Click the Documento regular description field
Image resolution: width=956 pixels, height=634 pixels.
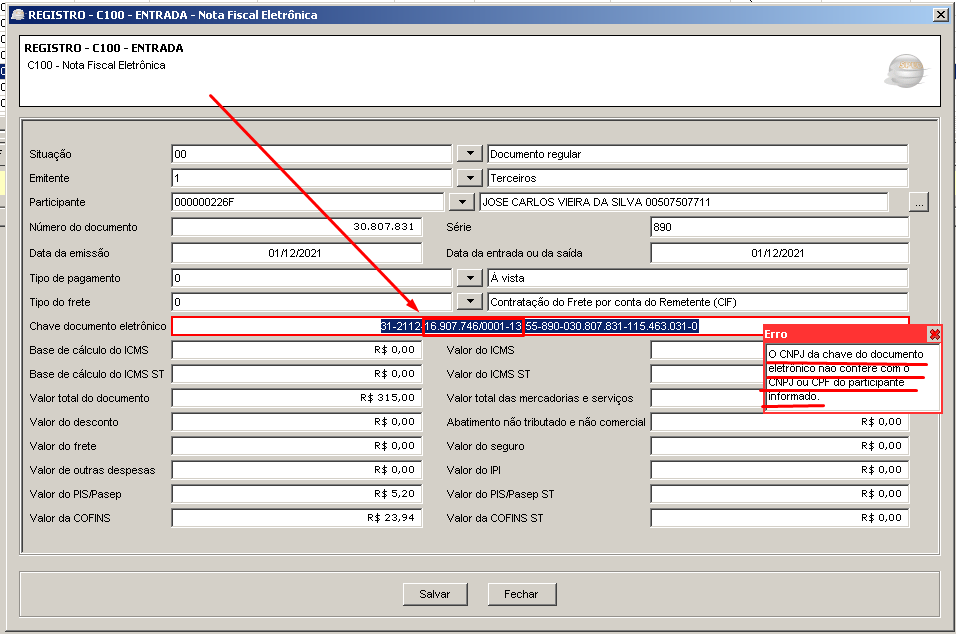click(697, 154)
